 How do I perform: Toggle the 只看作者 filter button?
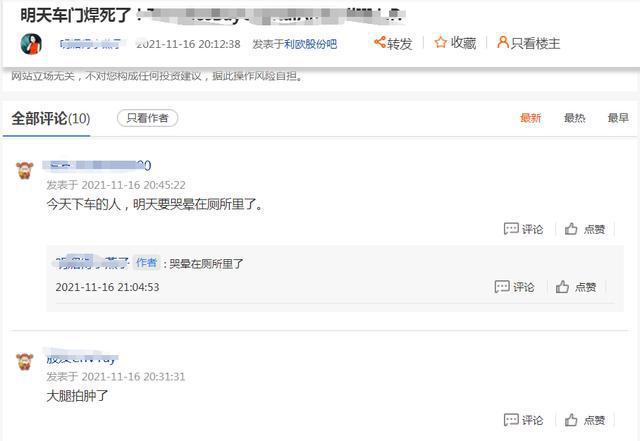pyautogui.click(x=147, y=118)
